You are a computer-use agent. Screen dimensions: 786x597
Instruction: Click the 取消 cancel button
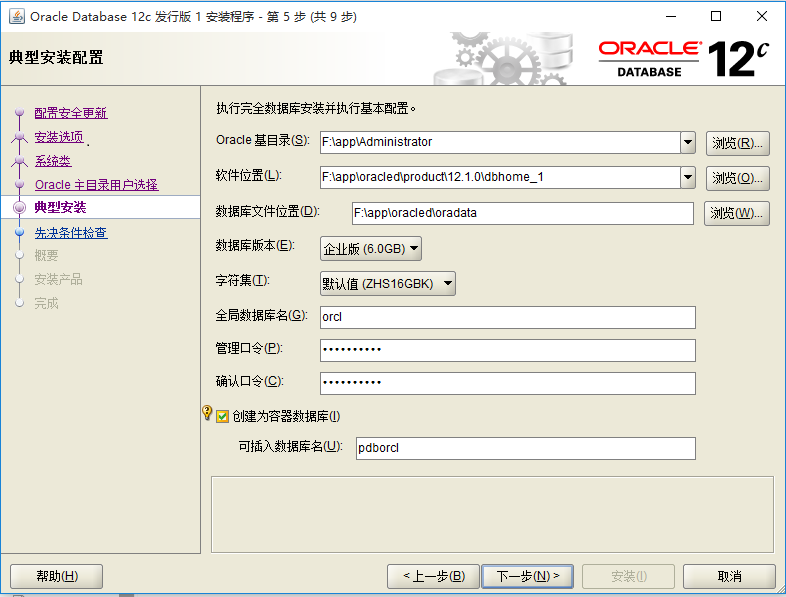pos(729,576)
